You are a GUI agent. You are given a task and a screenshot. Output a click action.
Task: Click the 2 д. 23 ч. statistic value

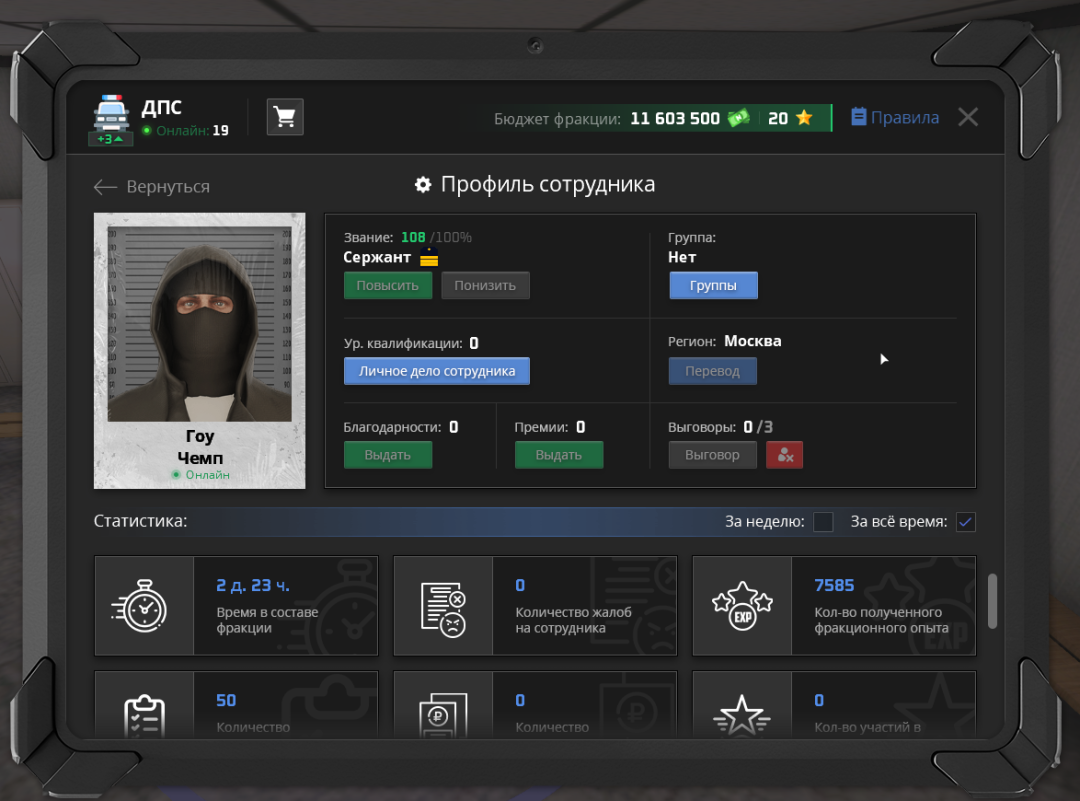click(253, 585)
